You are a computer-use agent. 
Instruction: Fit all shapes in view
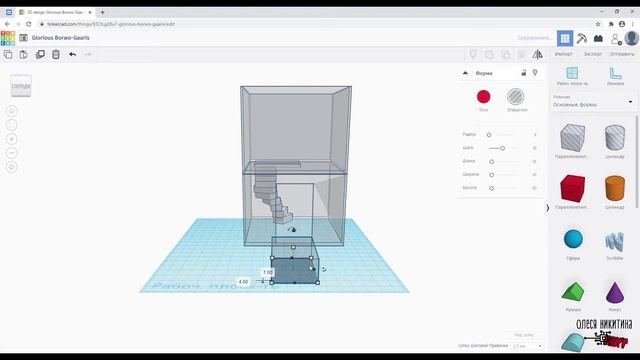tap(12, 125)
